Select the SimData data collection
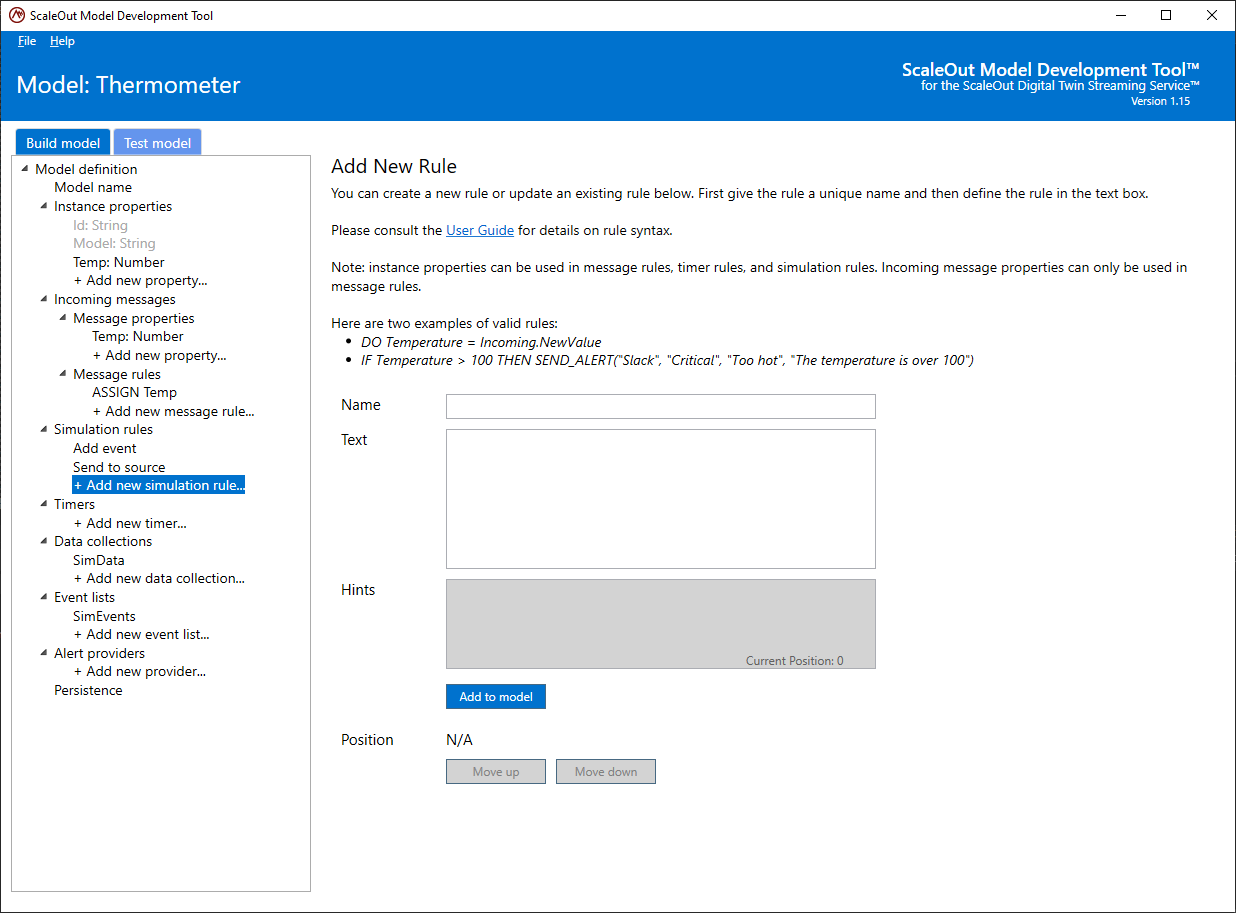Image resolution: width=1236 pixels, height=913 pixels. 99,560
